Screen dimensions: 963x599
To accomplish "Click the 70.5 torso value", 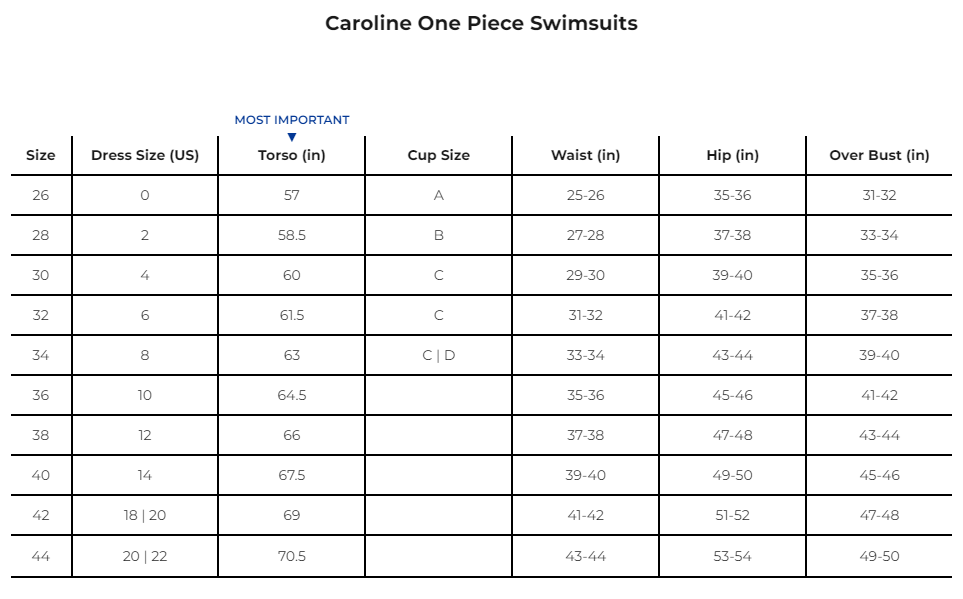I will 292,556.
